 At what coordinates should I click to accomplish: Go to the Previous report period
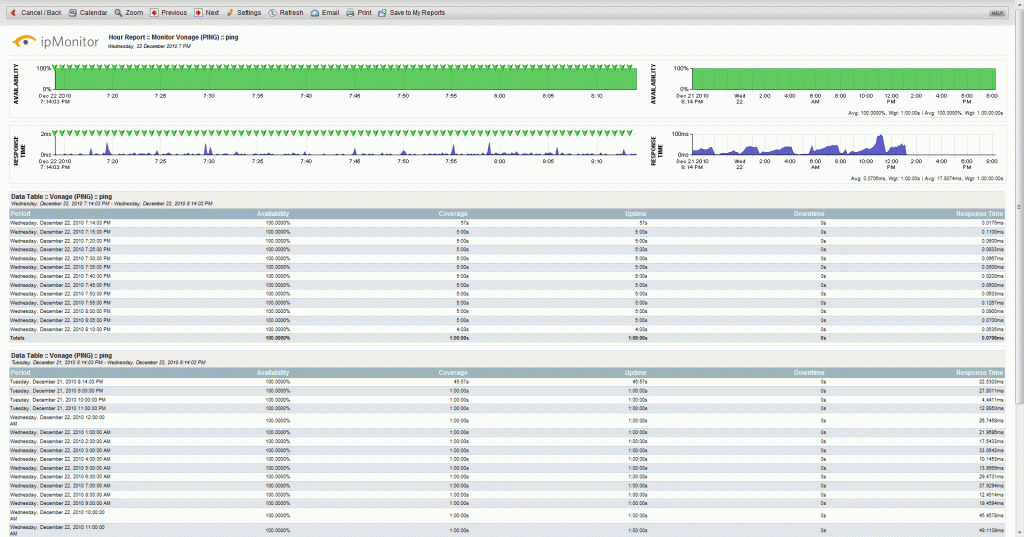(x=154, y=12)
